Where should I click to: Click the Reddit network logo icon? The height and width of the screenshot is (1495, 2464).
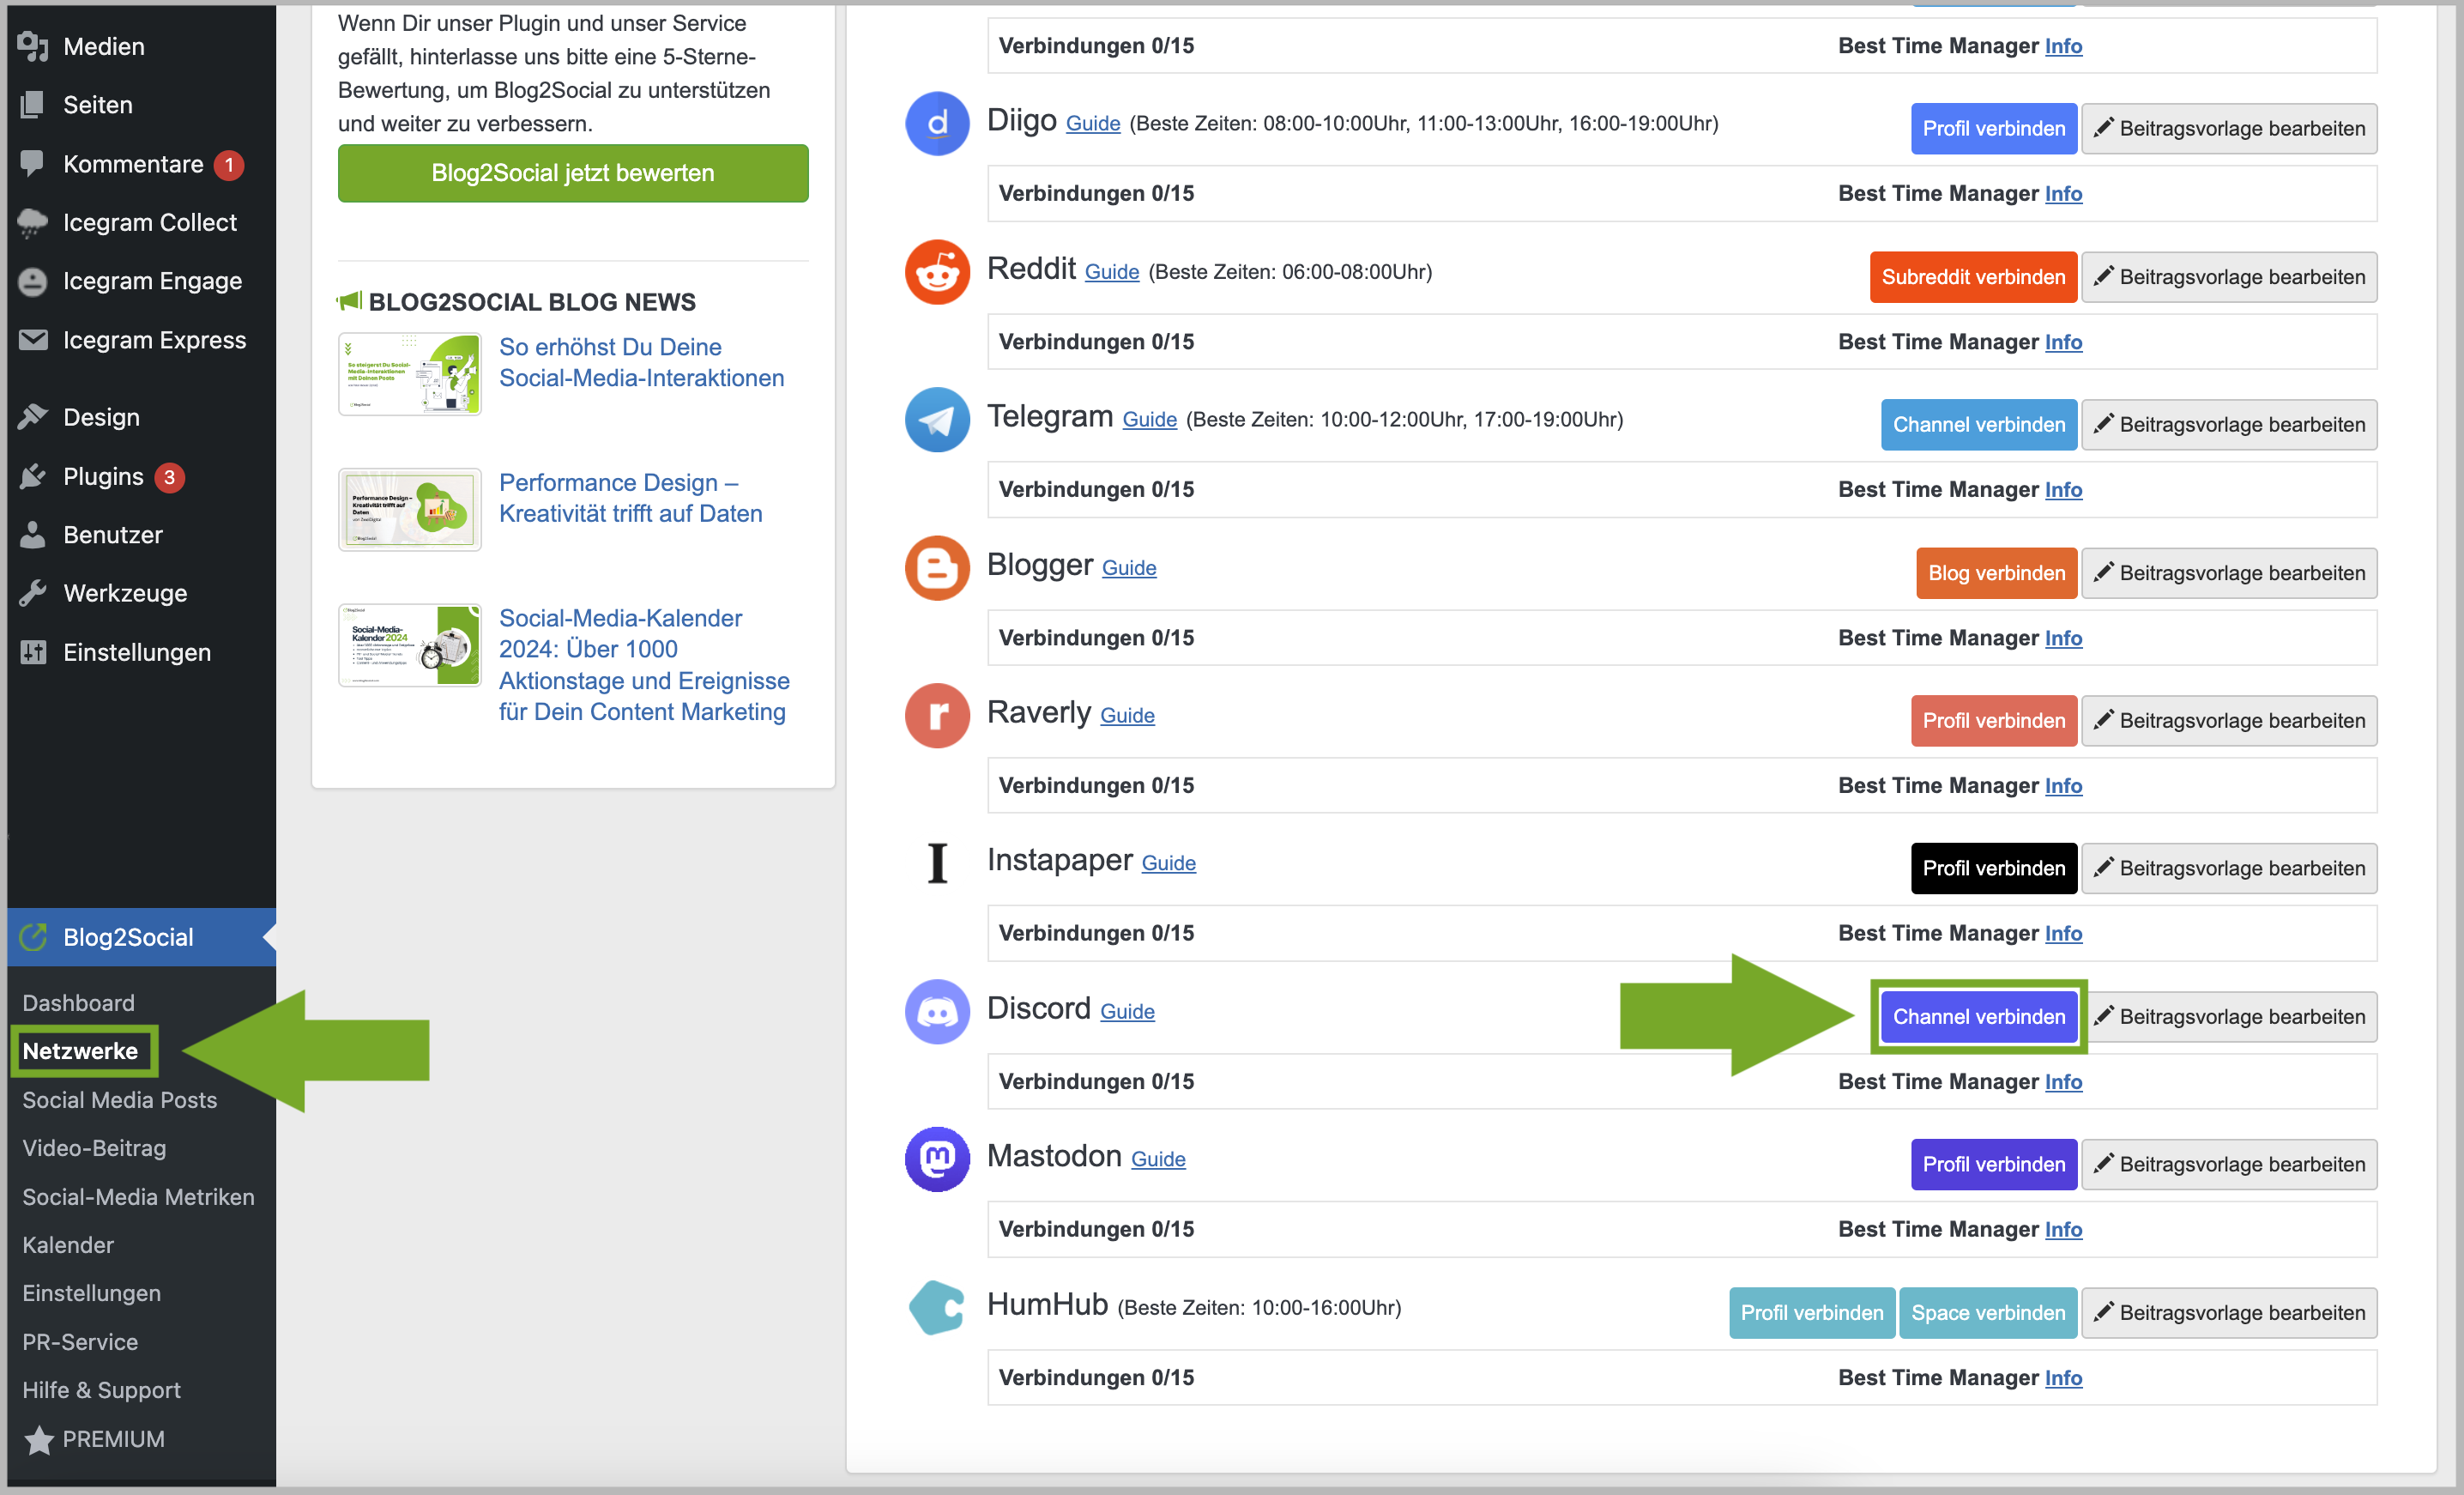(936, 272)
